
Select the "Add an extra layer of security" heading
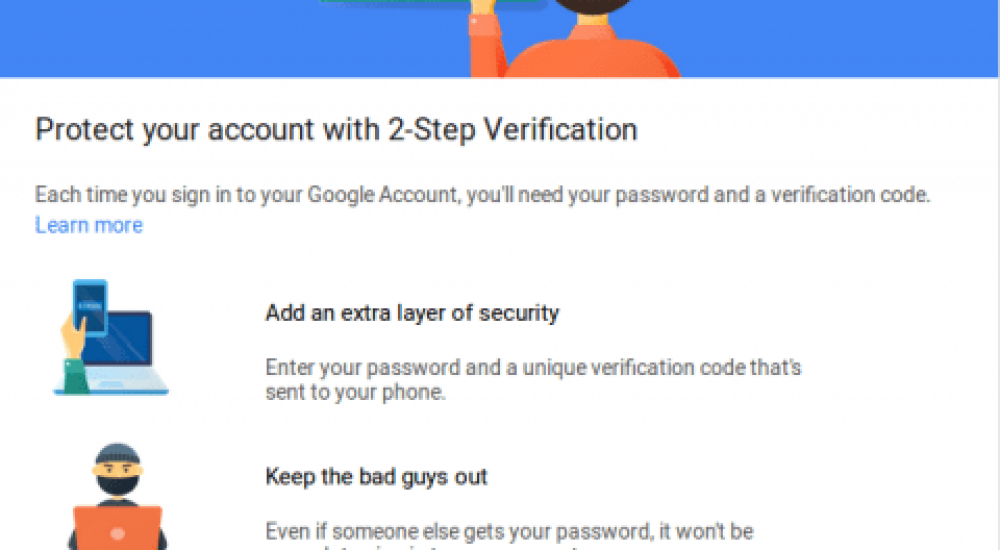tap(412, 313)
